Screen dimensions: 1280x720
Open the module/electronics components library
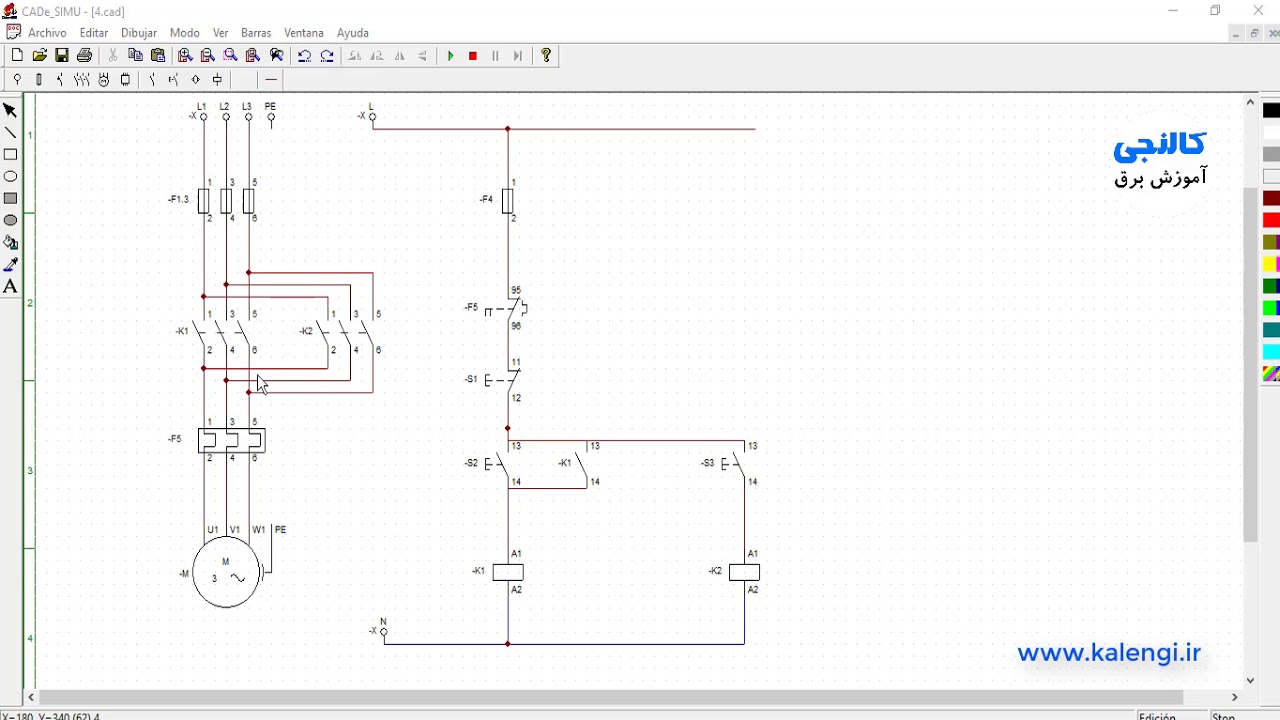pyautogui.click(x=126, y=80)
